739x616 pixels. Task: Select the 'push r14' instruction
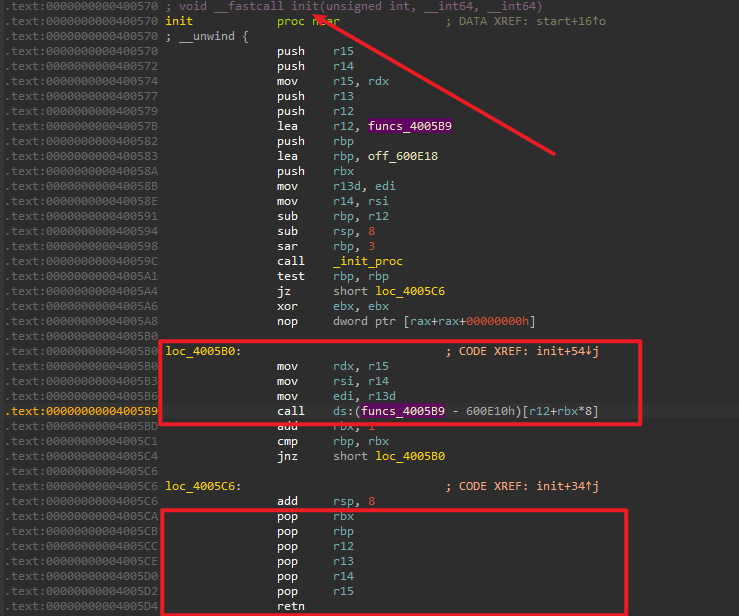tap(315, 66)
